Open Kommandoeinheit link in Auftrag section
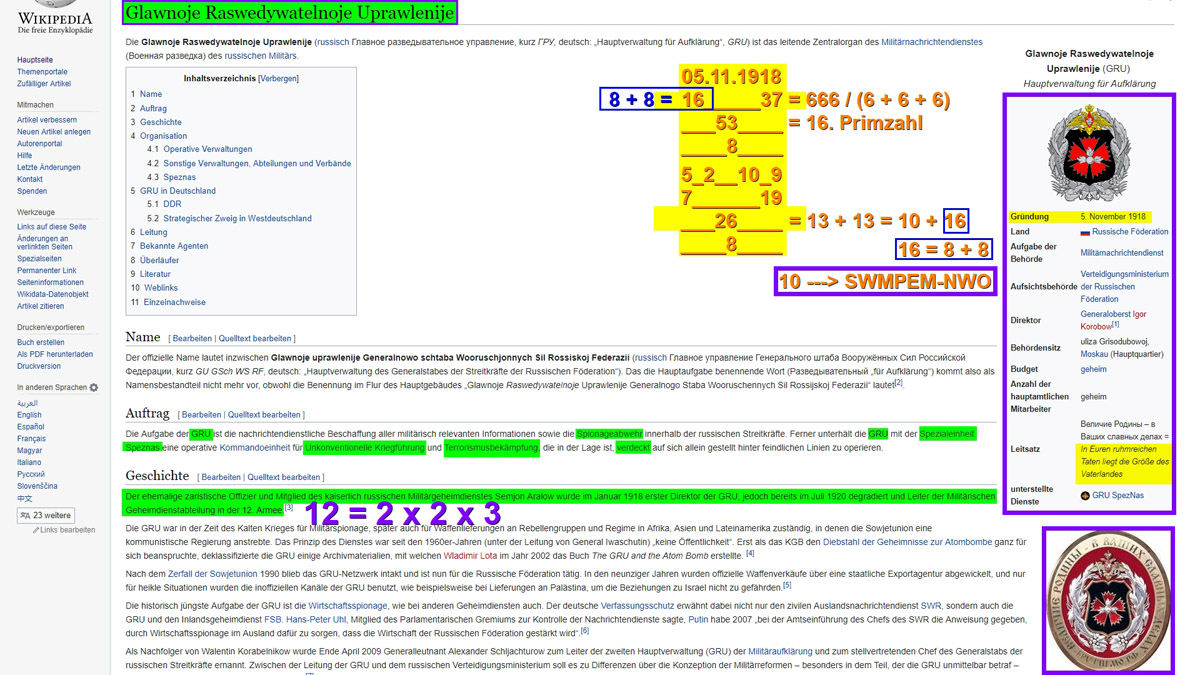 point(255,448)
